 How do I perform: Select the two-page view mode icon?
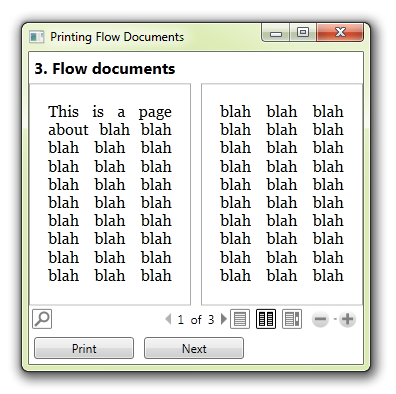click(266, 319)
